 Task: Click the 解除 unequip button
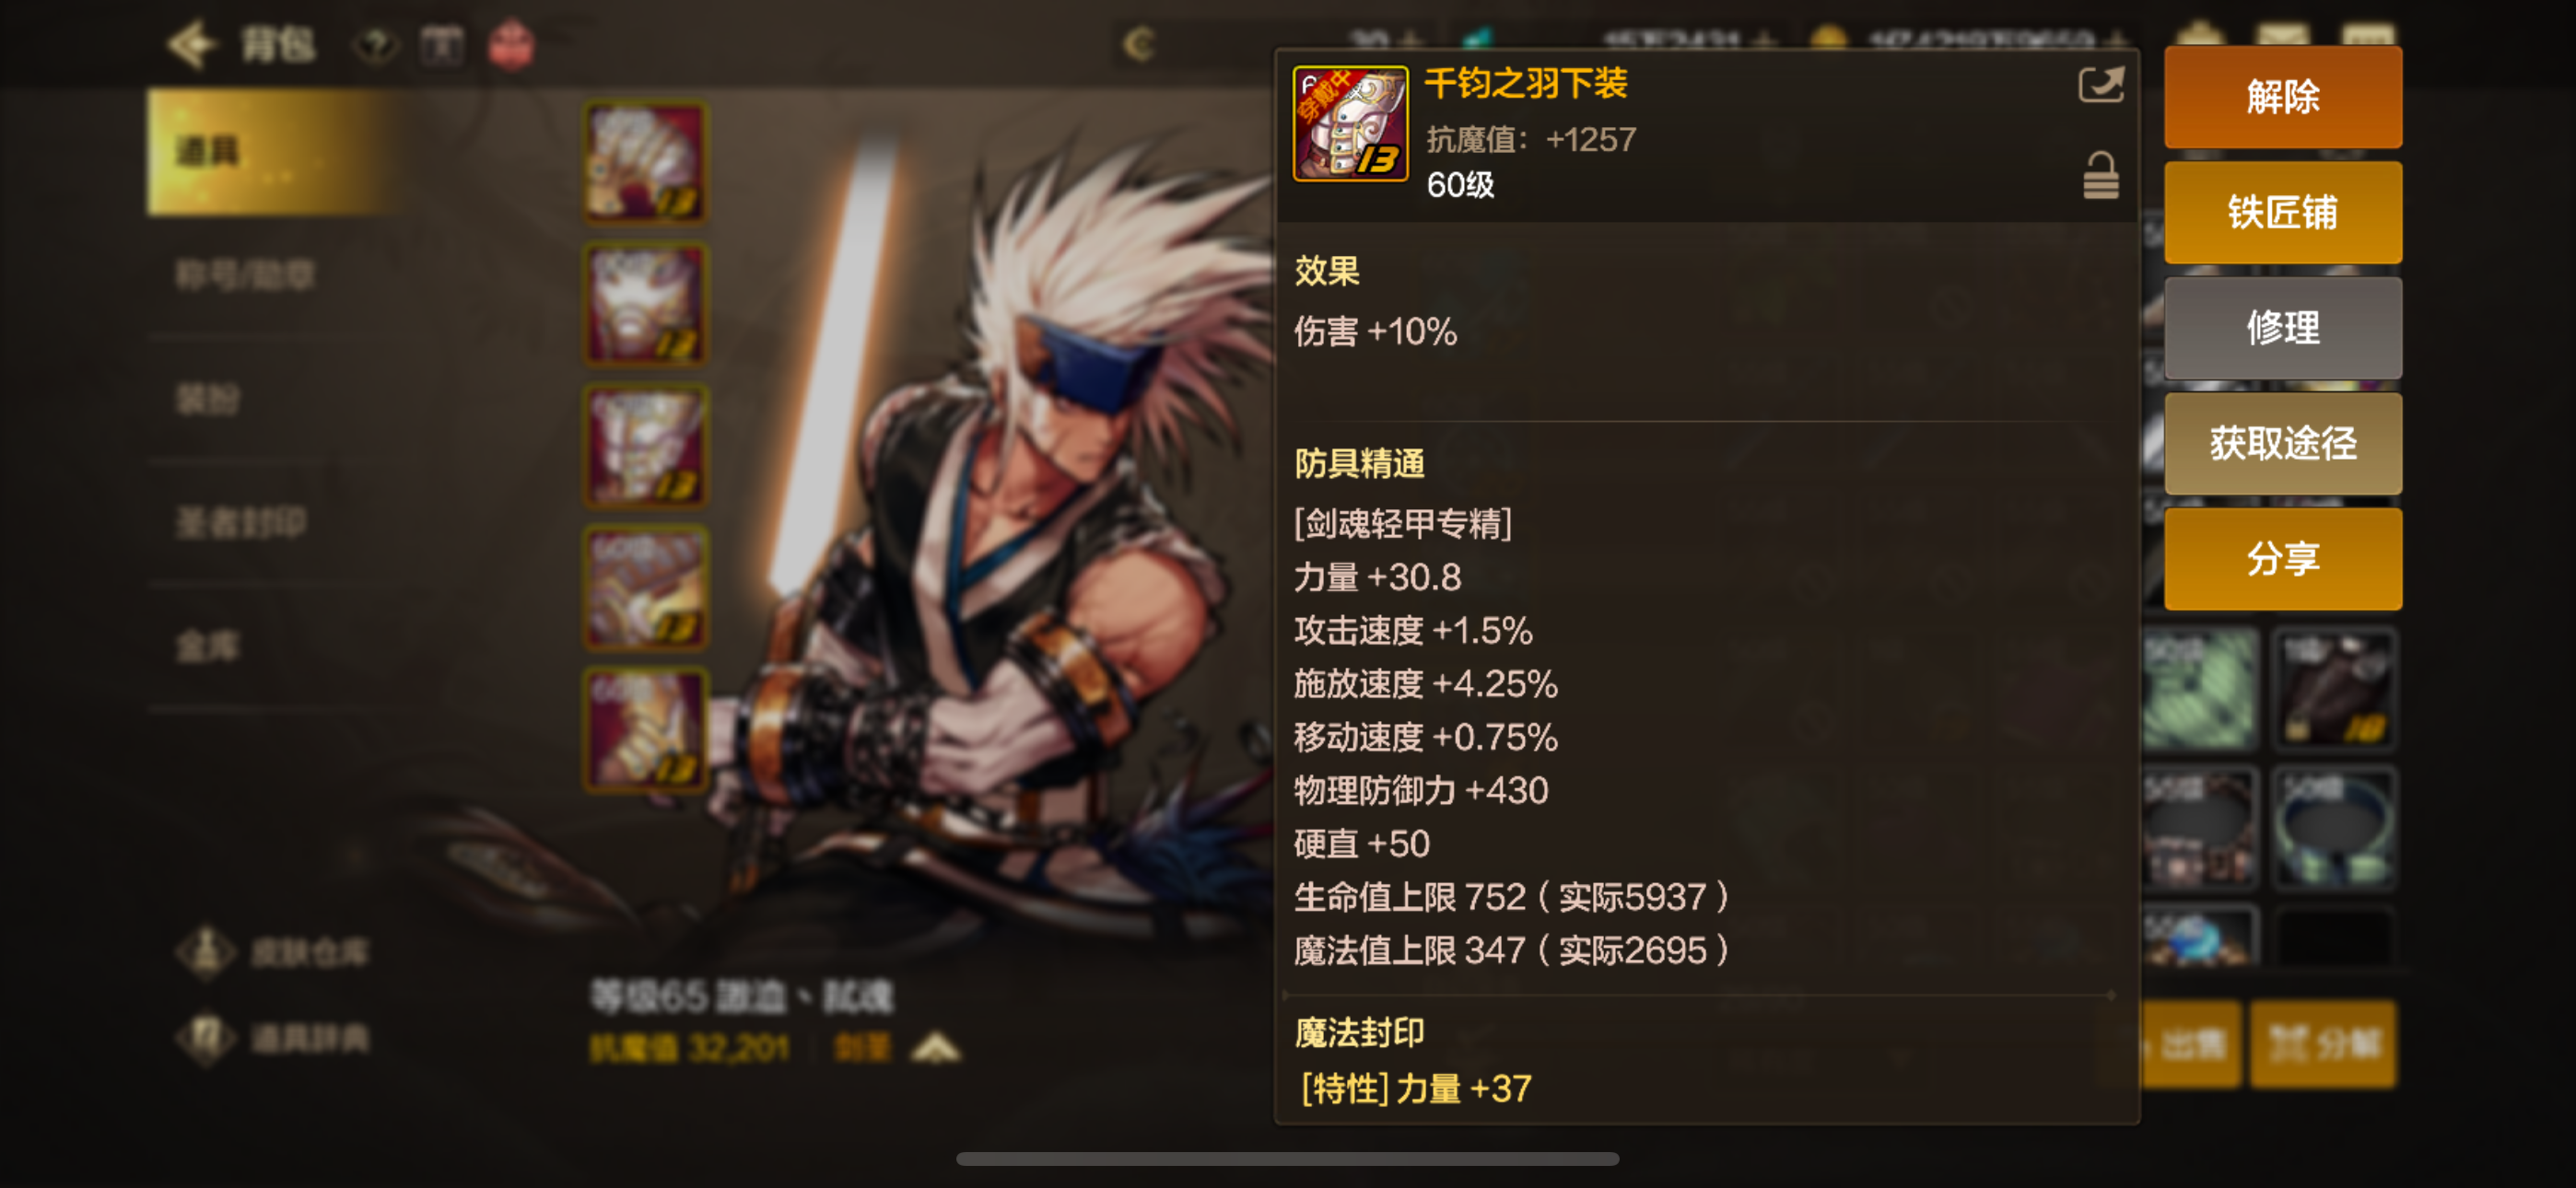click(x=2283, y=97)
